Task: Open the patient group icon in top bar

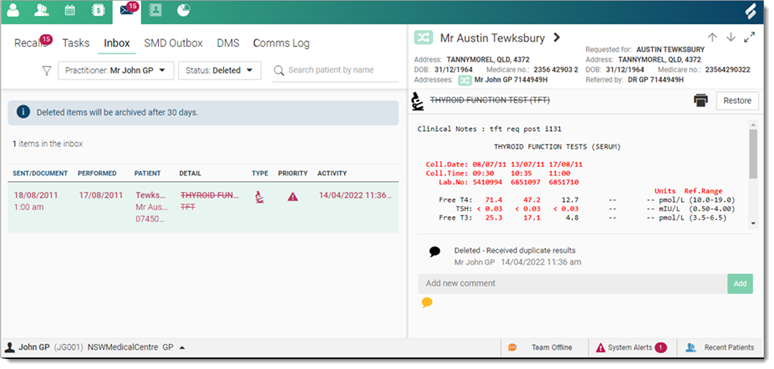Action: pos(41,10)
